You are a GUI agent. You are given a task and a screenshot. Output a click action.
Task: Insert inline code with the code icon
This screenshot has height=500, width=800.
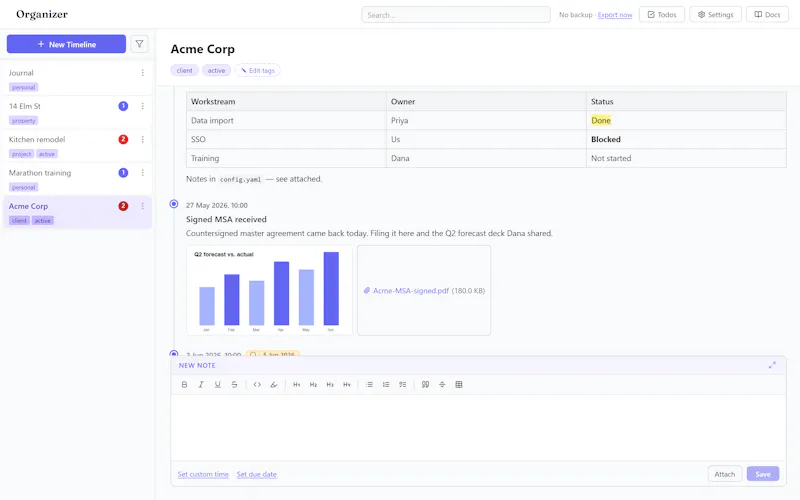tap(257, 385)
